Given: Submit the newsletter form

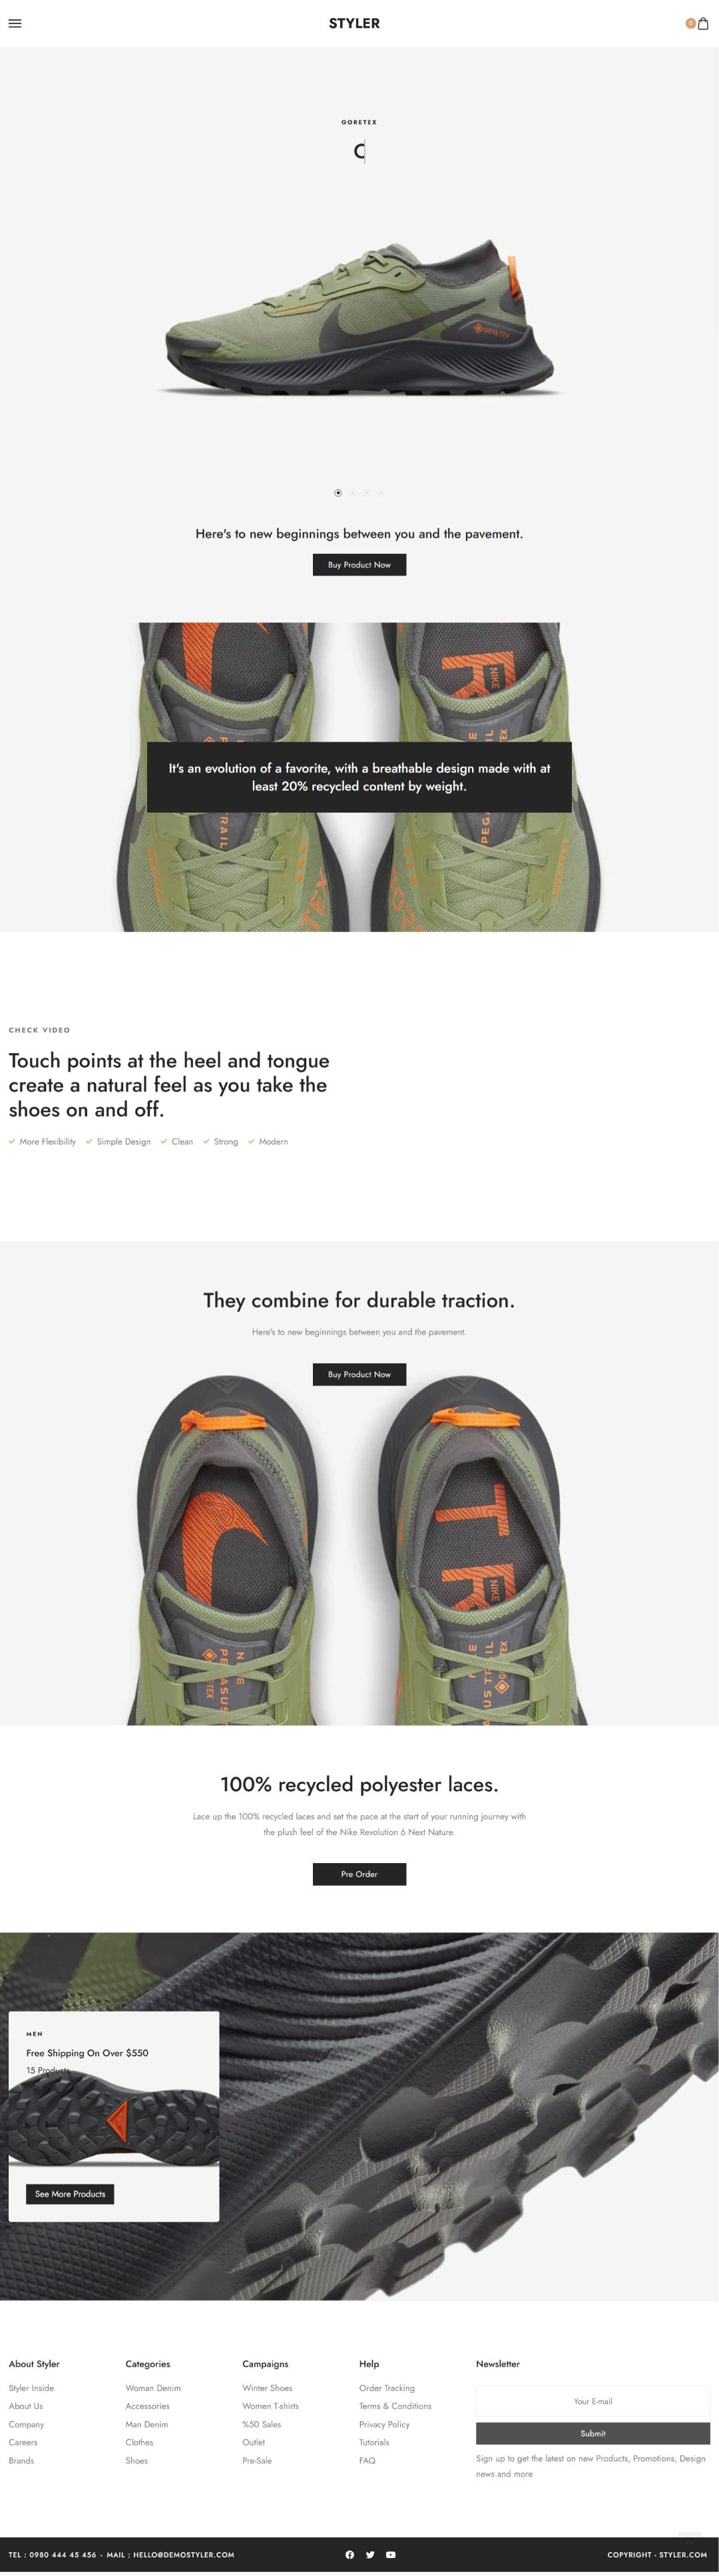Looking at the screenshot, I should pos(592,2433).
